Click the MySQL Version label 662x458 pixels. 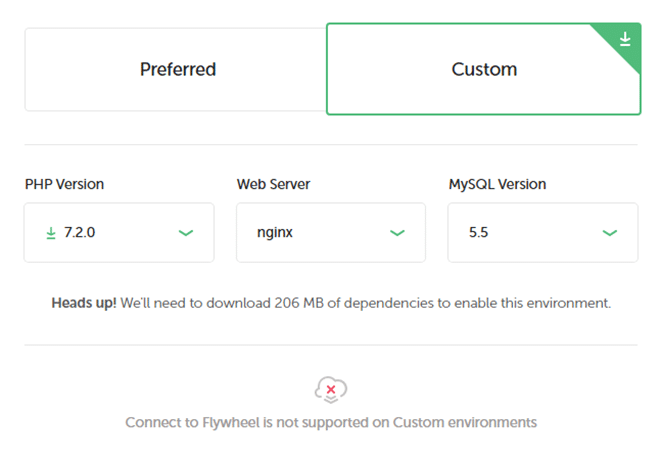(x=497, y=184)
